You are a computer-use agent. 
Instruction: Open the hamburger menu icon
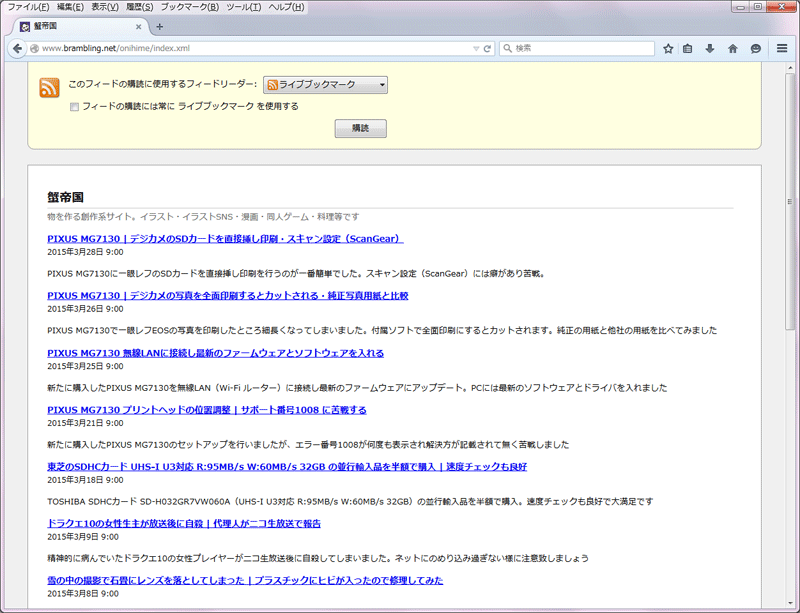pyautogui.click(x=782, y=48)
